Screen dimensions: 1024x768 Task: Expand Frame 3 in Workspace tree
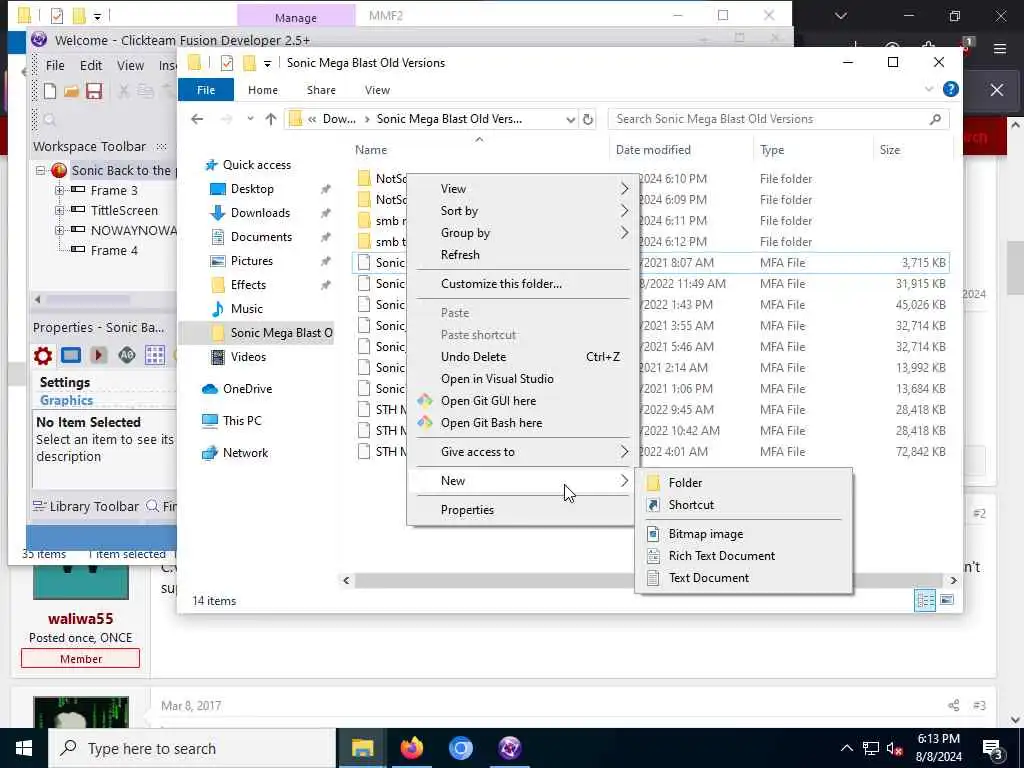[59, 191]
